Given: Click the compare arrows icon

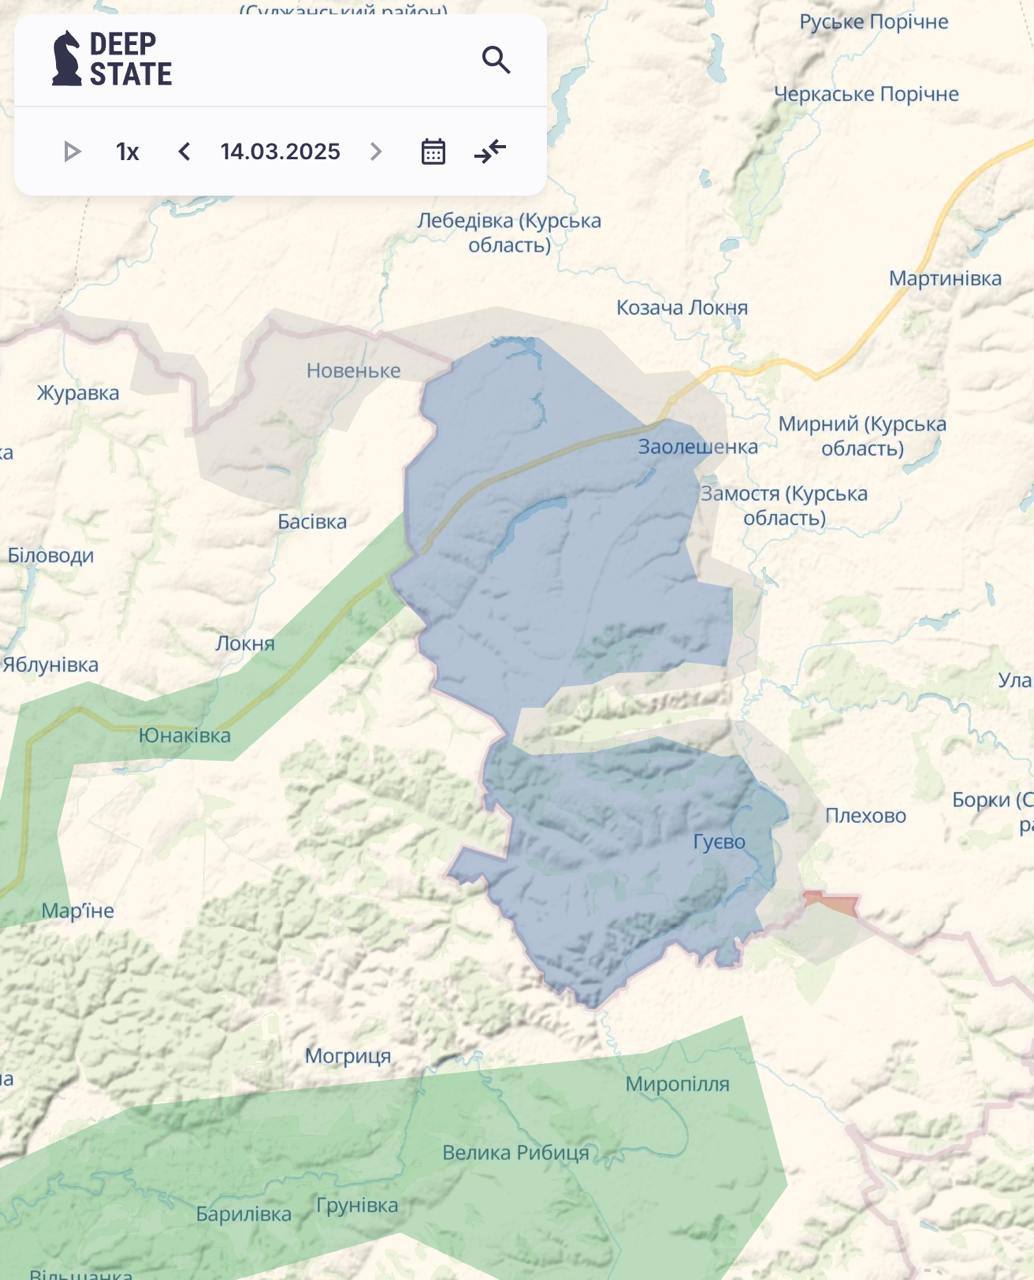Looking at the screenshot, I should 490,152.
